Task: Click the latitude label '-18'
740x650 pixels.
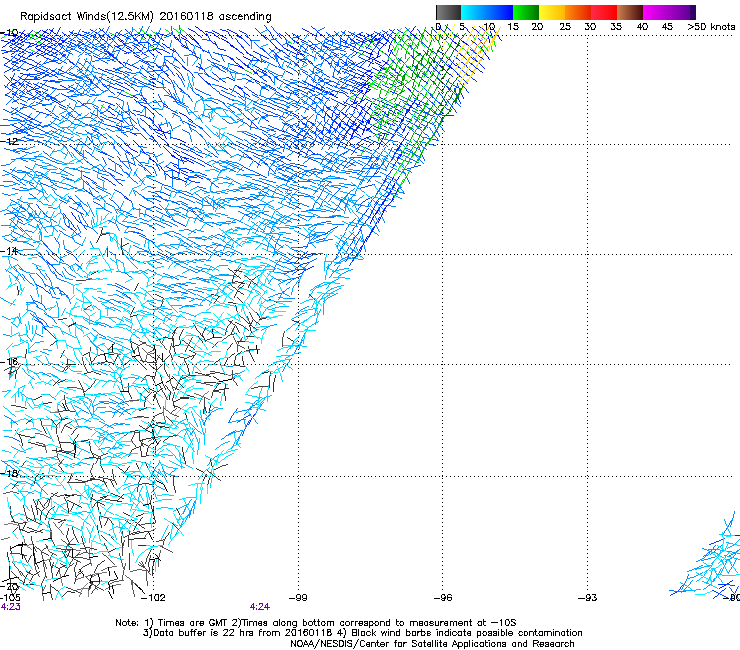Action: (9, 473)
